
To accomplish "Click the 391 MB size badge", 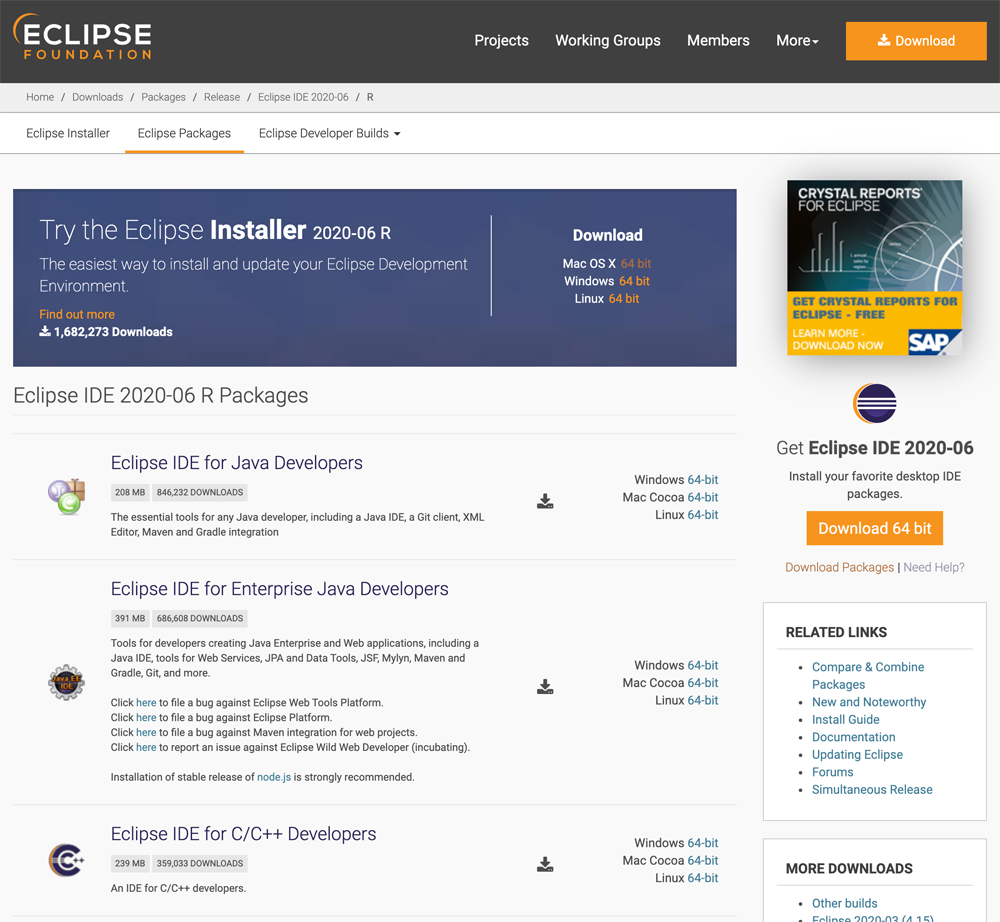I will pos(130,618).
